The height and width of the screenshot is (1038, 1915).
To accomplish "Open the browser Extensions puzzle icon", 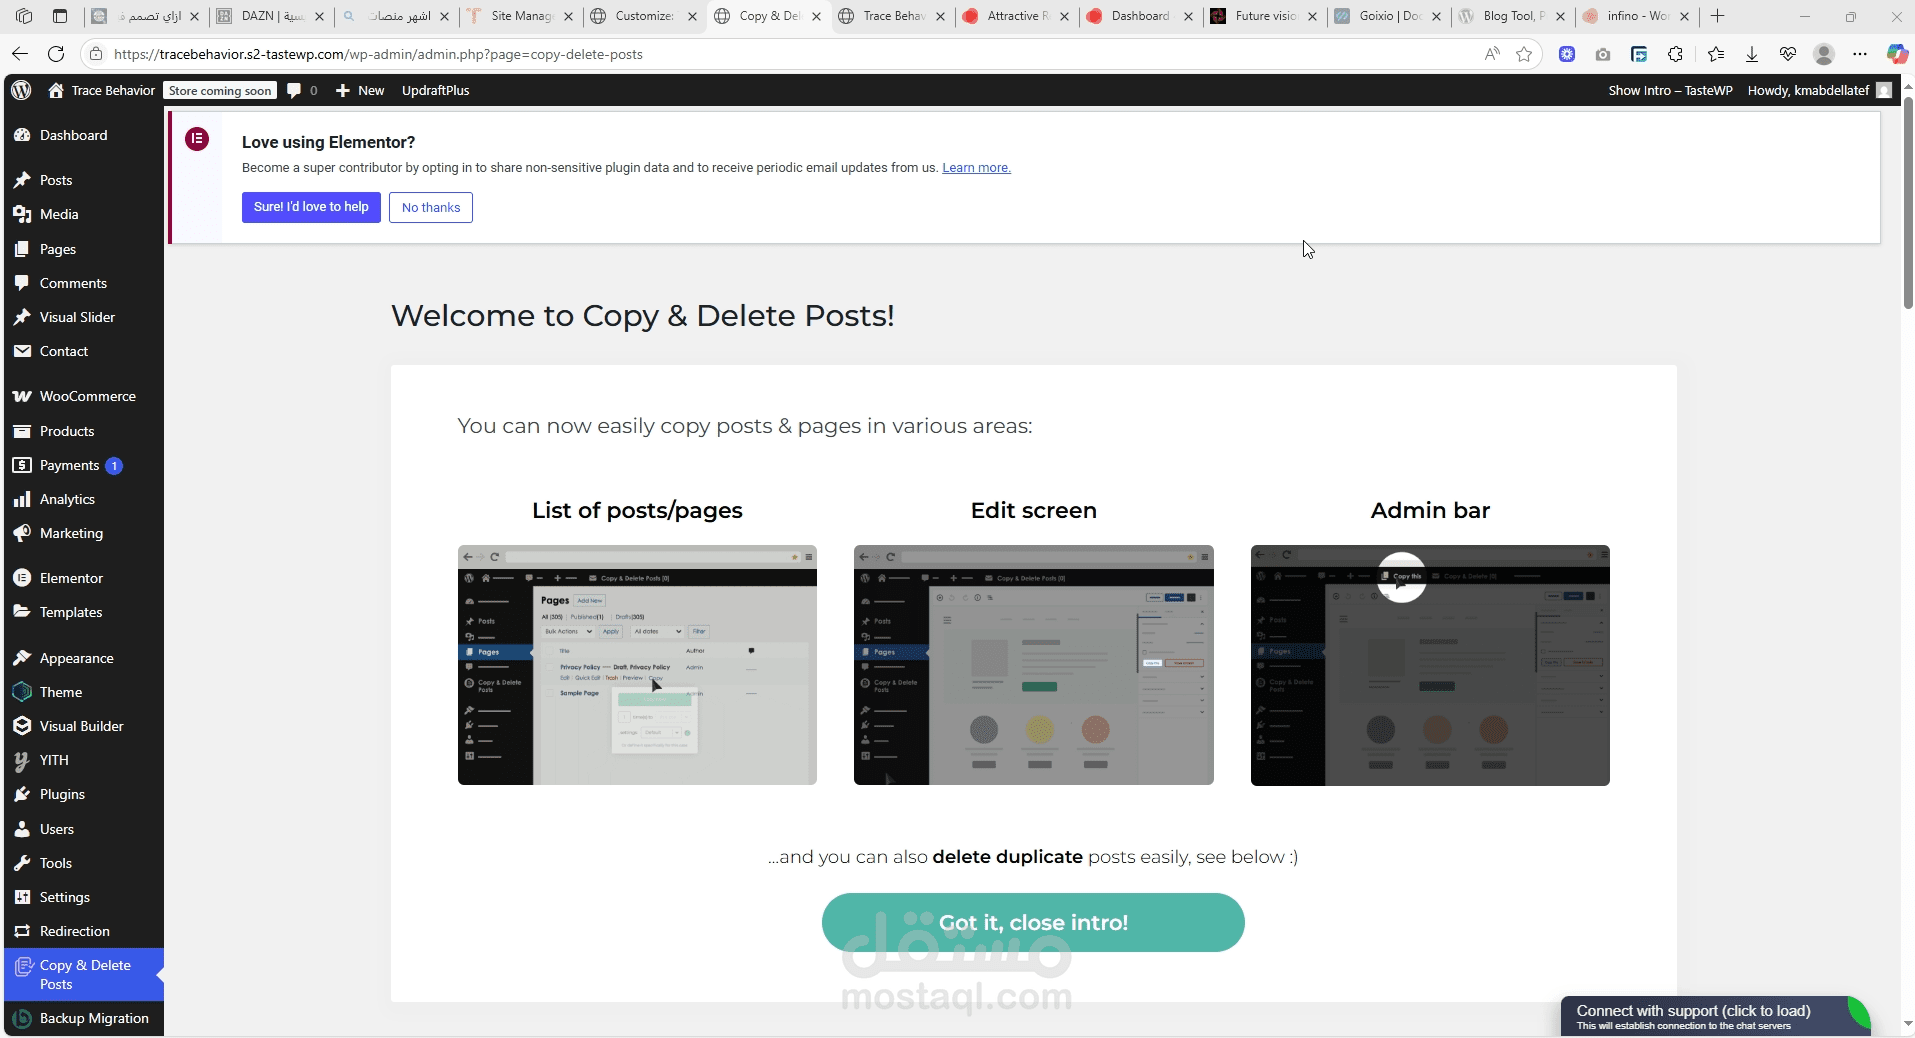I will tap(1675, 54).
